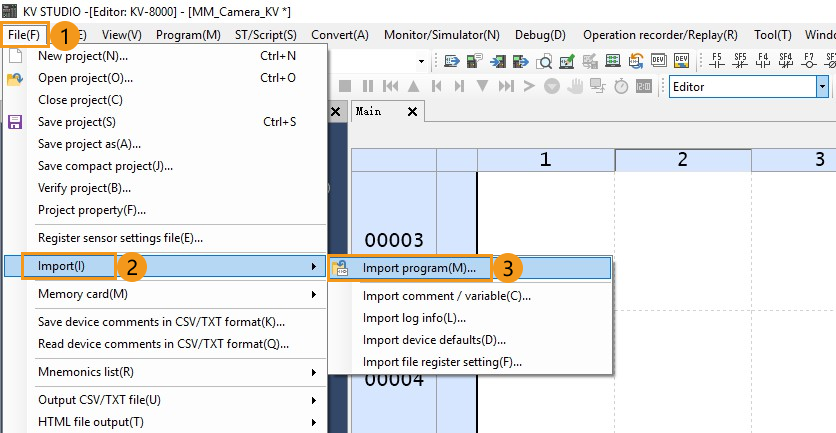
Task: Click the magnifier search icon in toolbar
Action: tap(544, 61)
